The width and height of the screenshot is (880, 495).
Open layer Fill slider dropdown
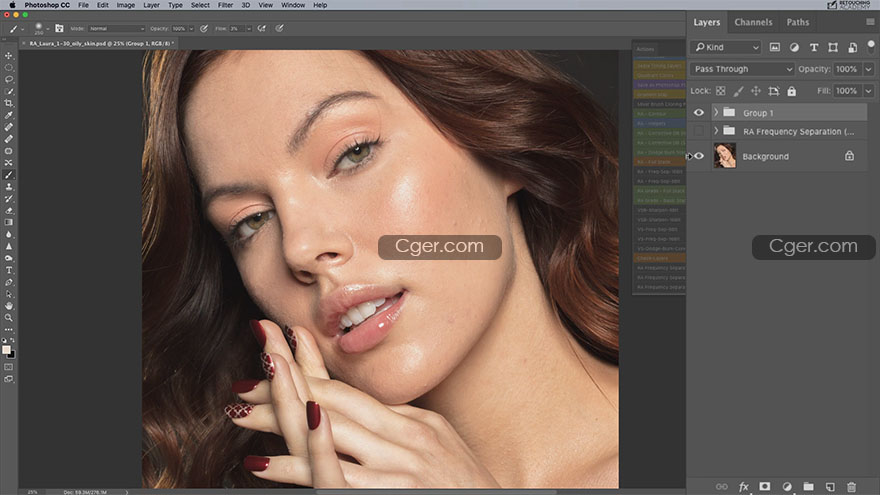tap(869, 91)
